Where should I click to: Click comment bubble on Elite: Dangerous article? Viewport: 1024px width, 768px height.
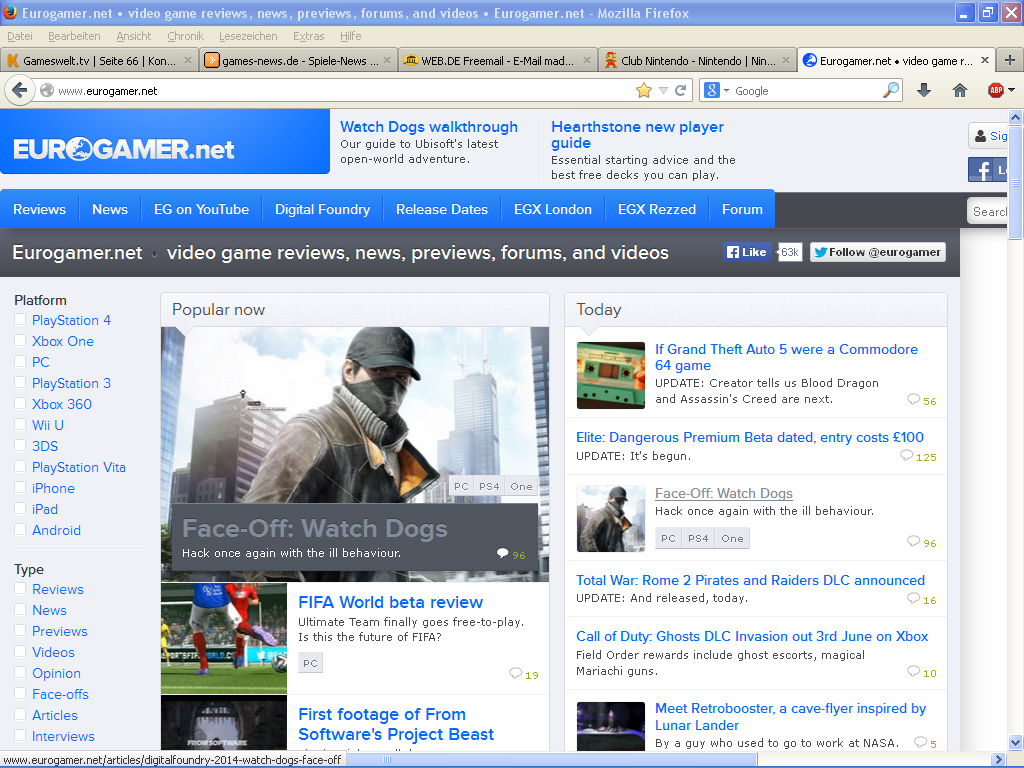click(906, 456)
